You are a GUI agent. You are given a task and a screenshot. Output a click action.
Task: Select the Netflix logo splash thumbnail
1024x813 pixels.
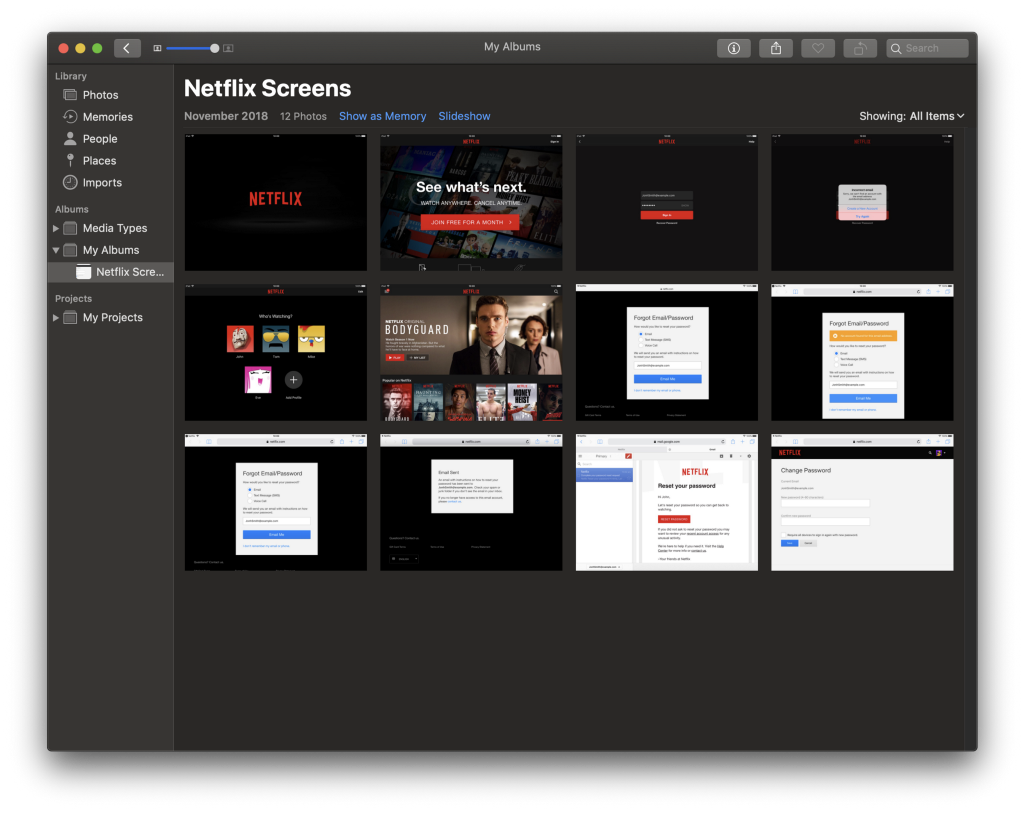click(x=276, y=202)
